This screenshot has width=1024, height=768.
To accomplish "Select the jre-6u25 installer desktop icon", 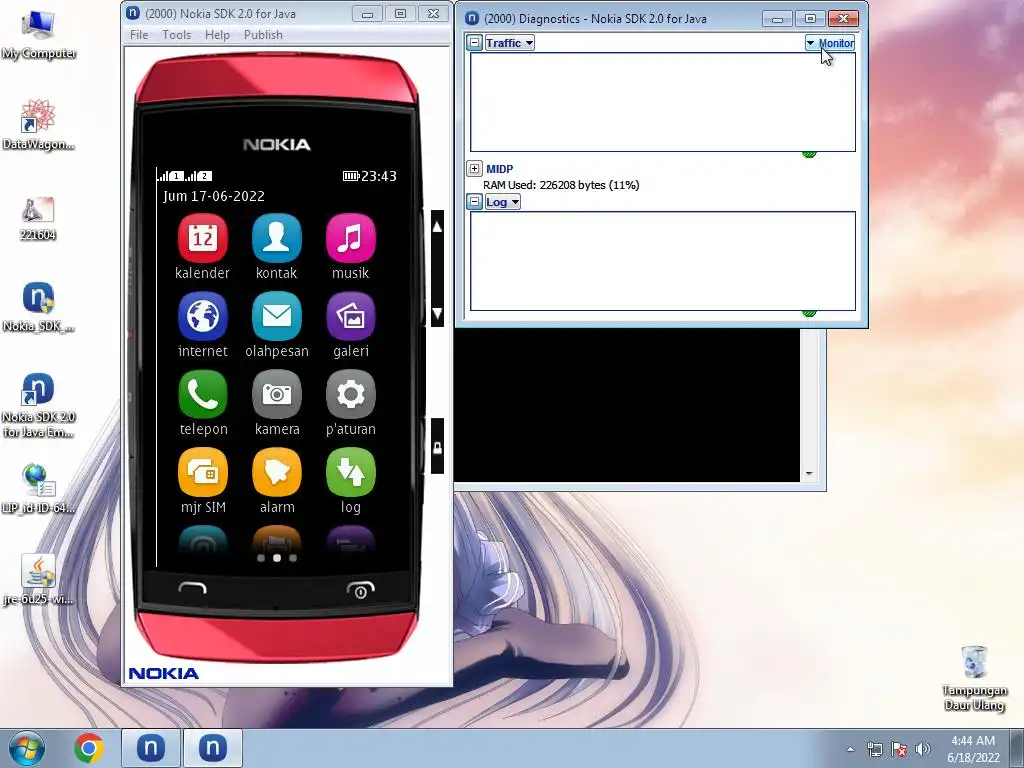I will (38, 580).
